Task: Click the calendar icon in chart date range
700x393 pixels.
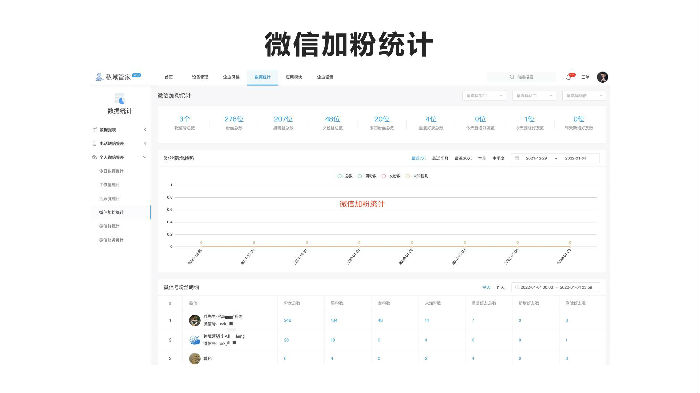Action: click(x=517, y=158)
